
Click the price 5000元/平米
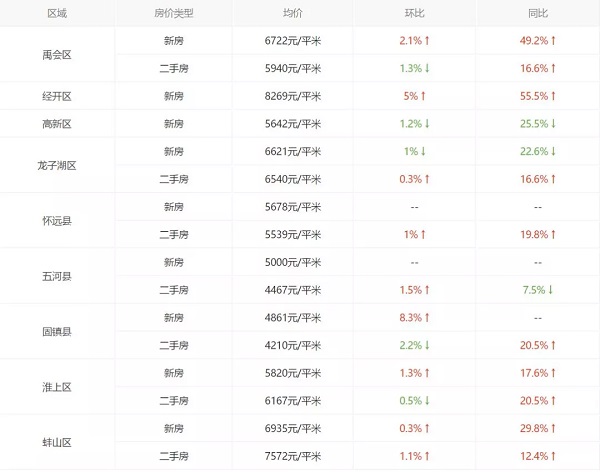point(293,262)
